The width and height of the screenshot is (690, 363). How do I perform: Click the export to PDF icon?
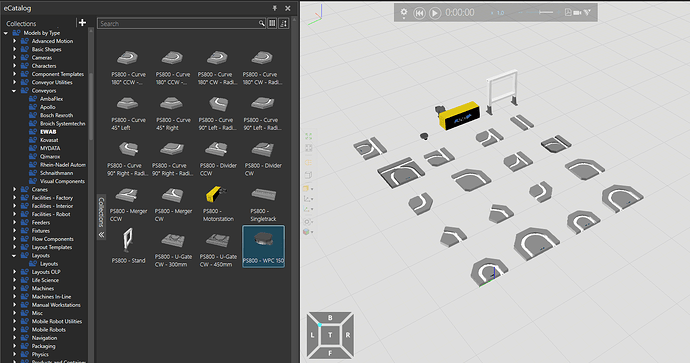[568, 12]
